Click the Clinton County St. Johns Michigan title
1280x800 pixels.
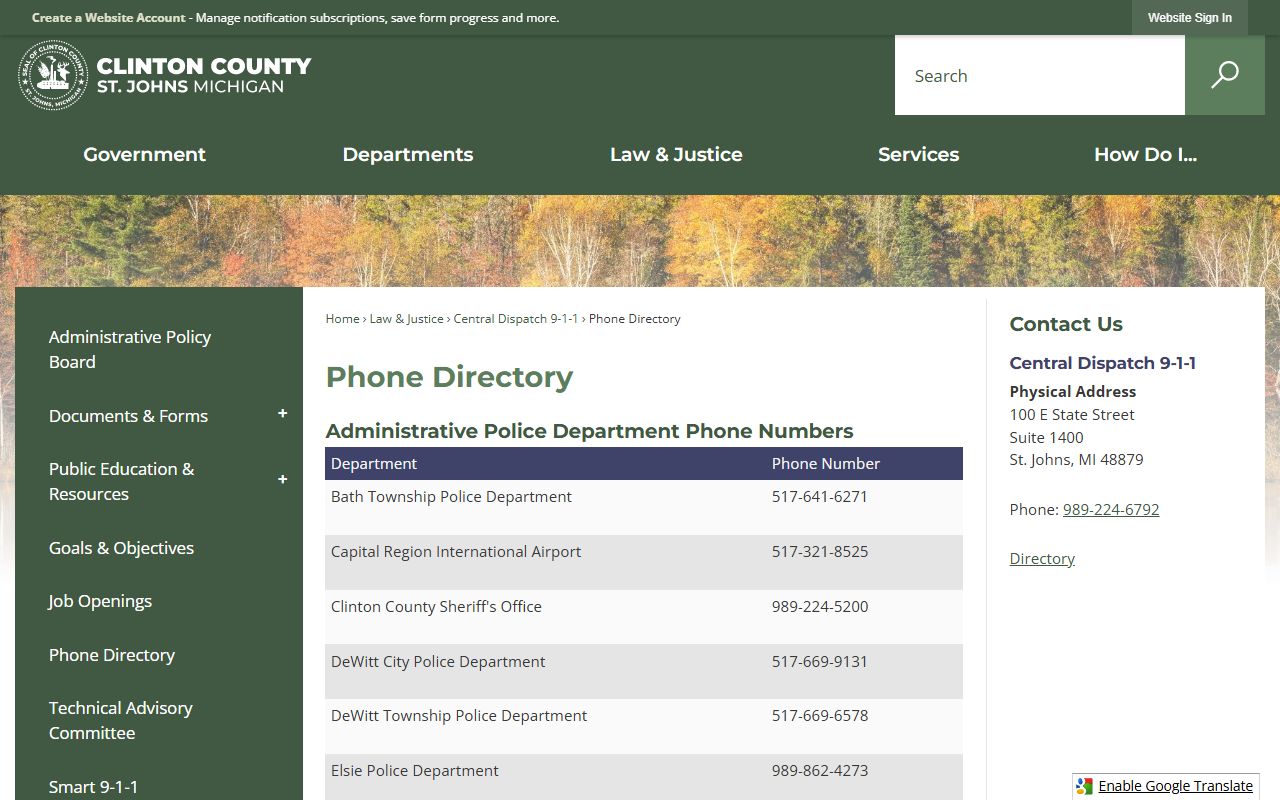(x=204, y=75)
